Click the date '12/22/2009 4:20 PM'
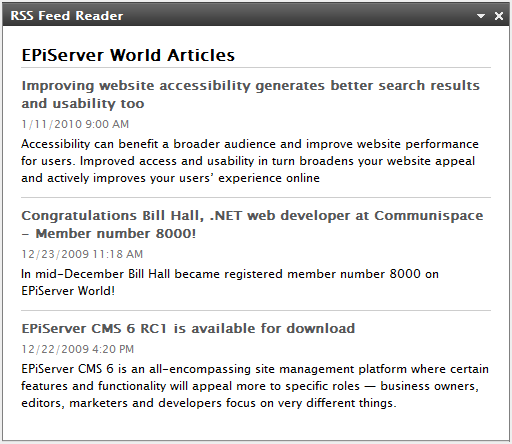The height and width of the screenshot is (444, 512). [78, 349]
